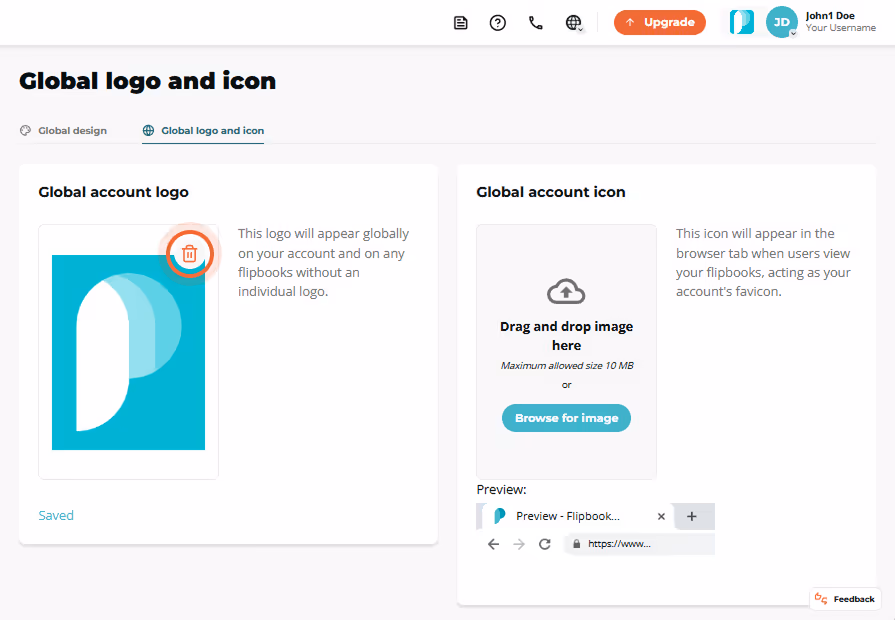The image size is (895, 620).
Task: Open the Feedback widget
Action: [x=845, y=599]
